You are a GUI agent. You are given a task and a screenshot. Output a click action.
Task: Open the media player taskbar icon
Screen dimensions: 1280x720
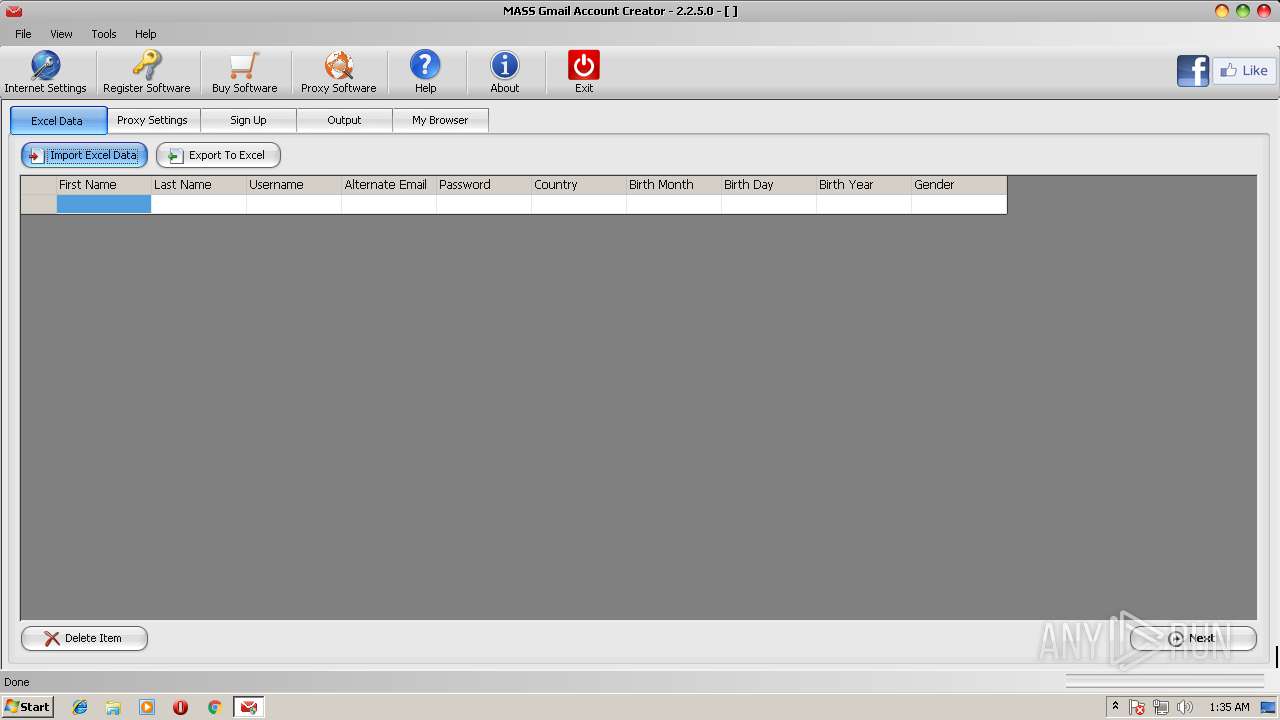coord(147,707)
